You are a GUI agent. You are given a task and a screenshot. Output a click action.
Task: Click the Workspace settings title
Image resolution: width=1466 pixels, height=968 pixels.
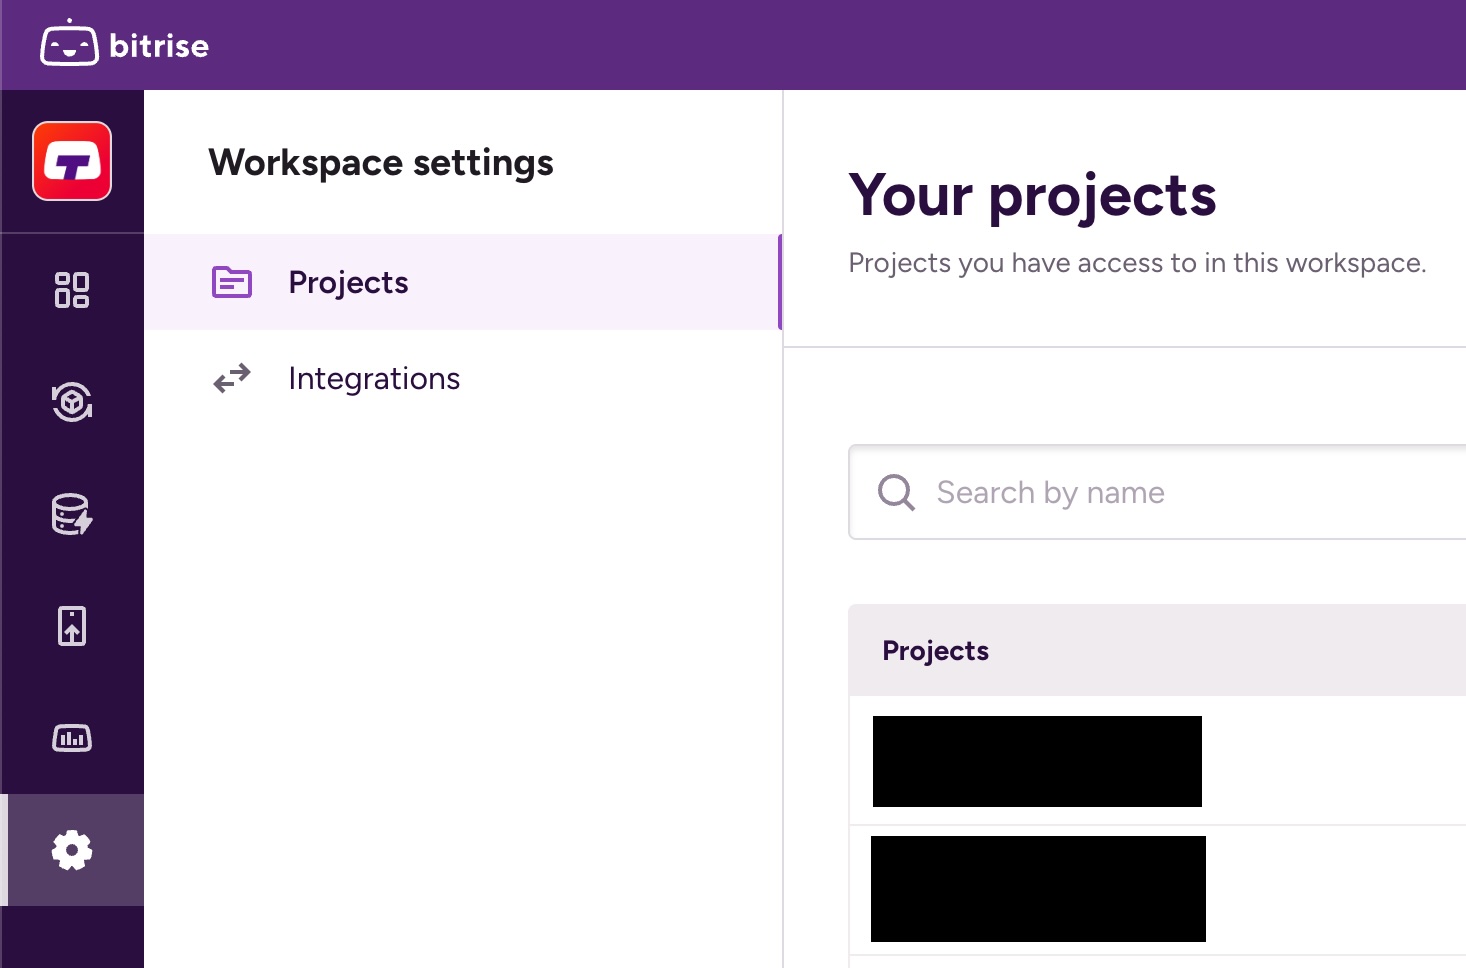pos(381,163)
